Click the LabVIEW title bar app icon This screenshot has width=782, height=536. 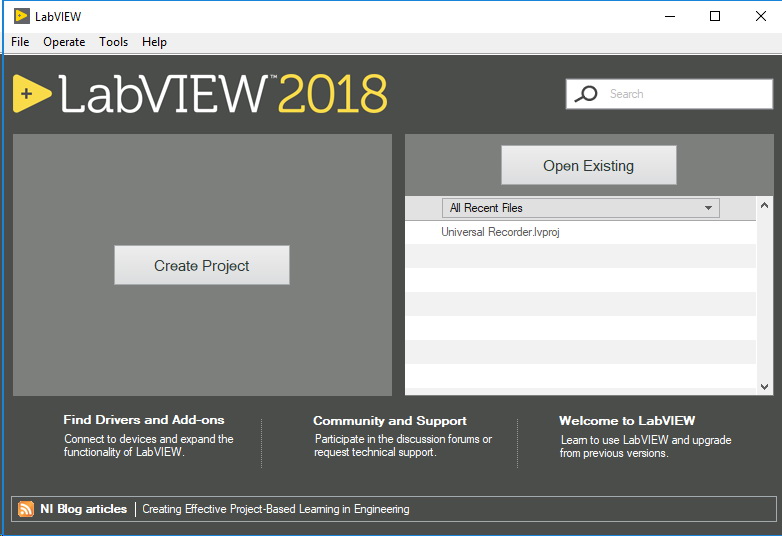[x=21, y=16]
